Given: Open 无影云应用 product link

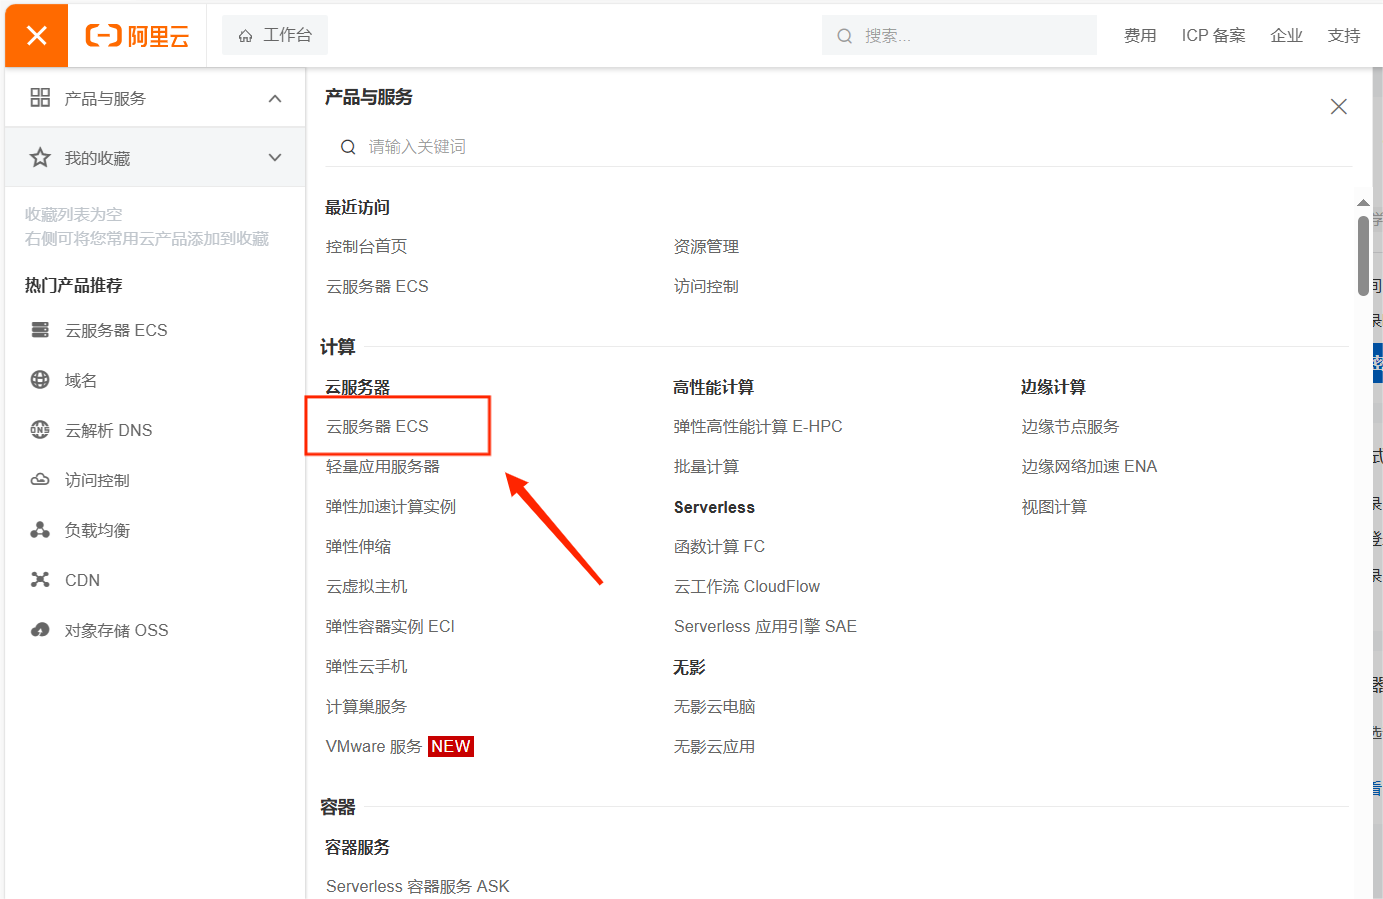Looking at the screenshot, I should pyautogui.click(x=714, y=746).
